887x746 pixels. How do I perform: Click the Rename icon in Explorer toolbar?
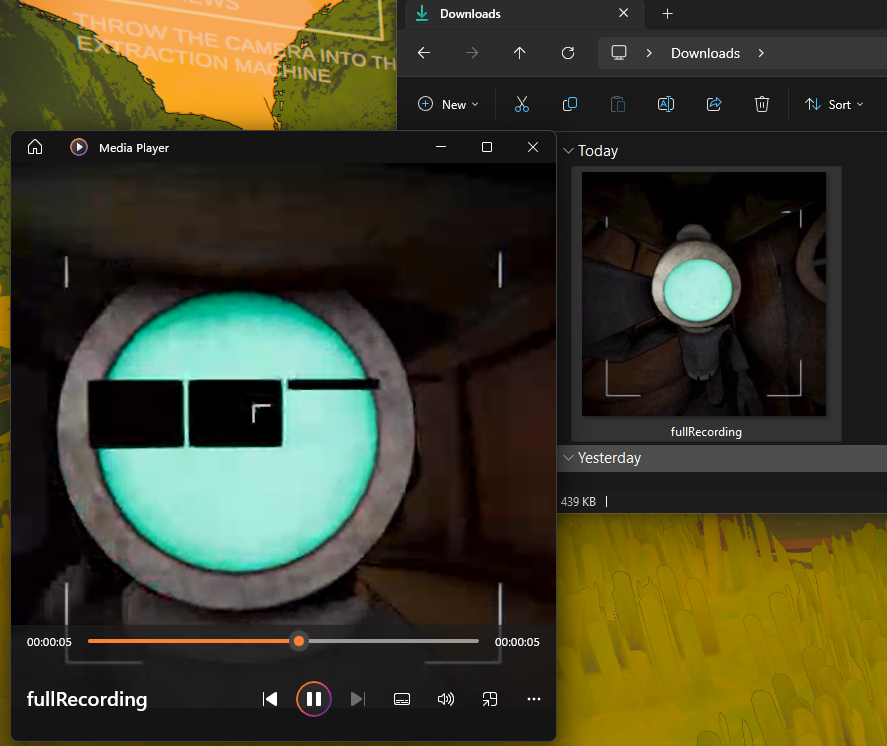click(665, 104)
